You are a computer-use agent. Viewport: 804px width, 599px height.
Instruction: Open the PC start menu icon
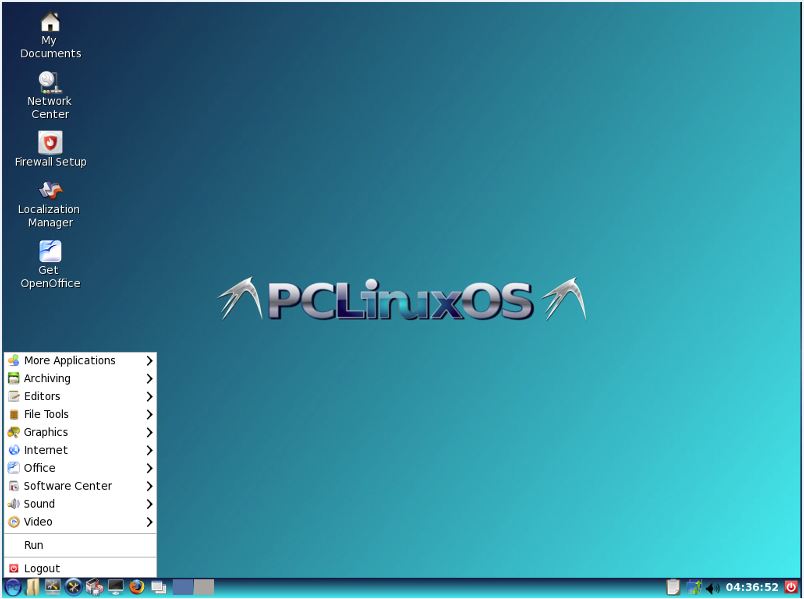point(12,587)
